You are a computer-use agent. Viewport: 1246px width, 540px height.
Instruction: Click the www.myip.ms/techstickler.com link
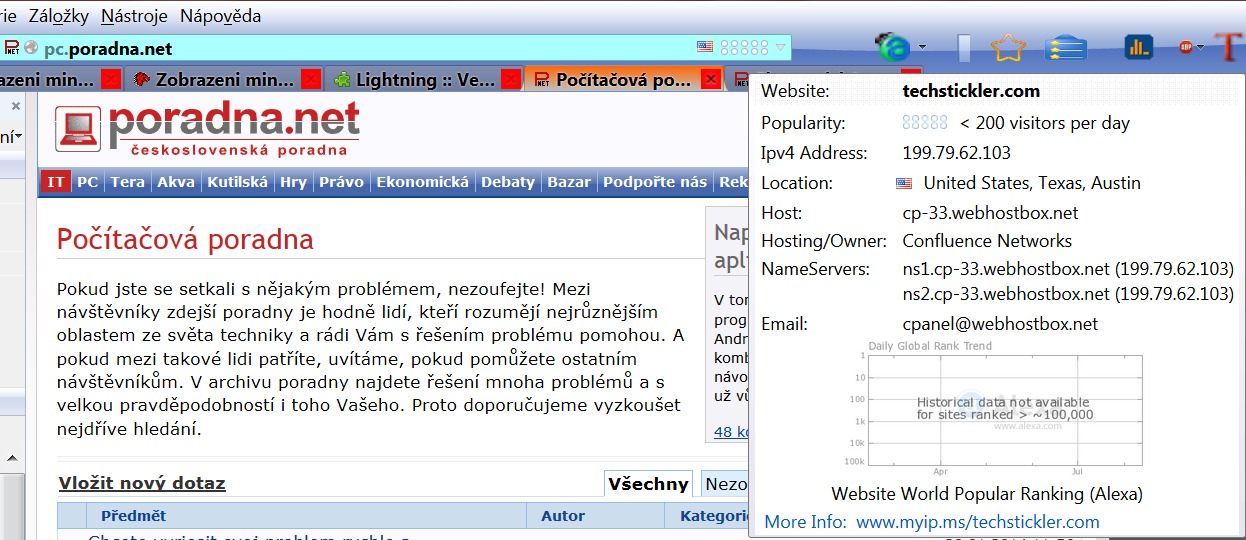click(x=978, y=522)
